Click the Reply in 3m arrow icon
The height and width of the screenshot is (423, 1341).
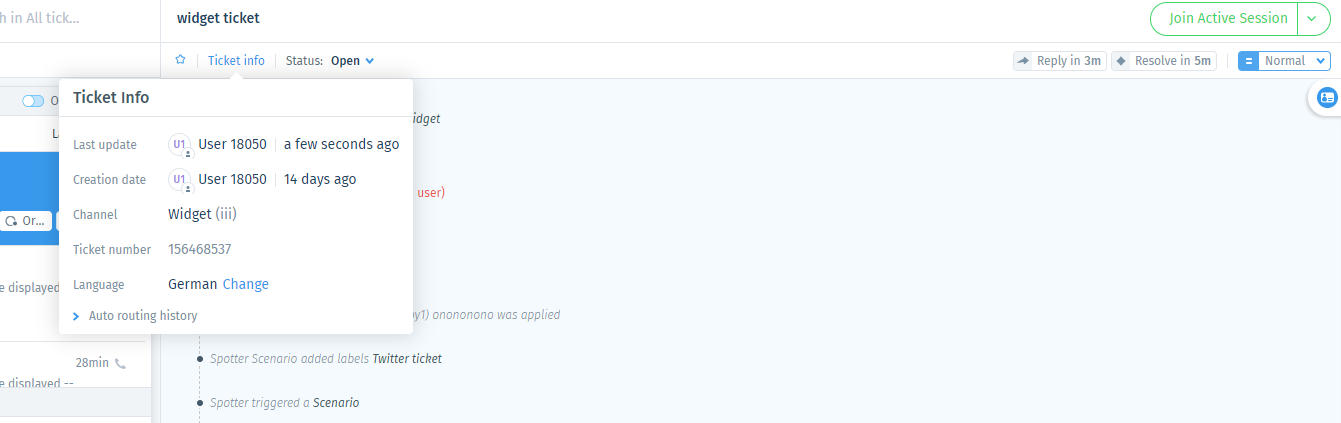[1023, 61]
